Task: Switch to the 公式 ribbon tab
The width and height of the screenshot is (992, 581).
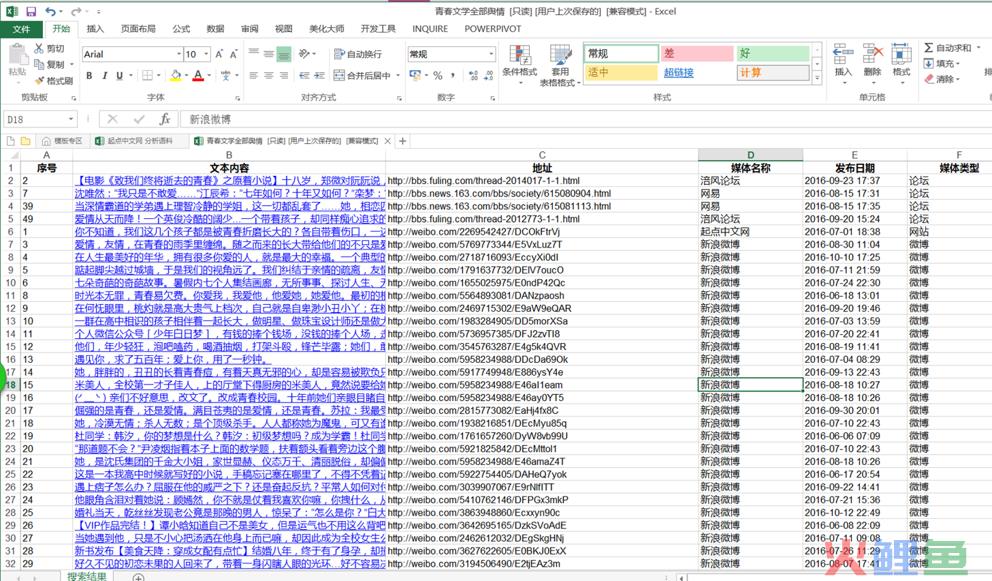Action: 181,28
